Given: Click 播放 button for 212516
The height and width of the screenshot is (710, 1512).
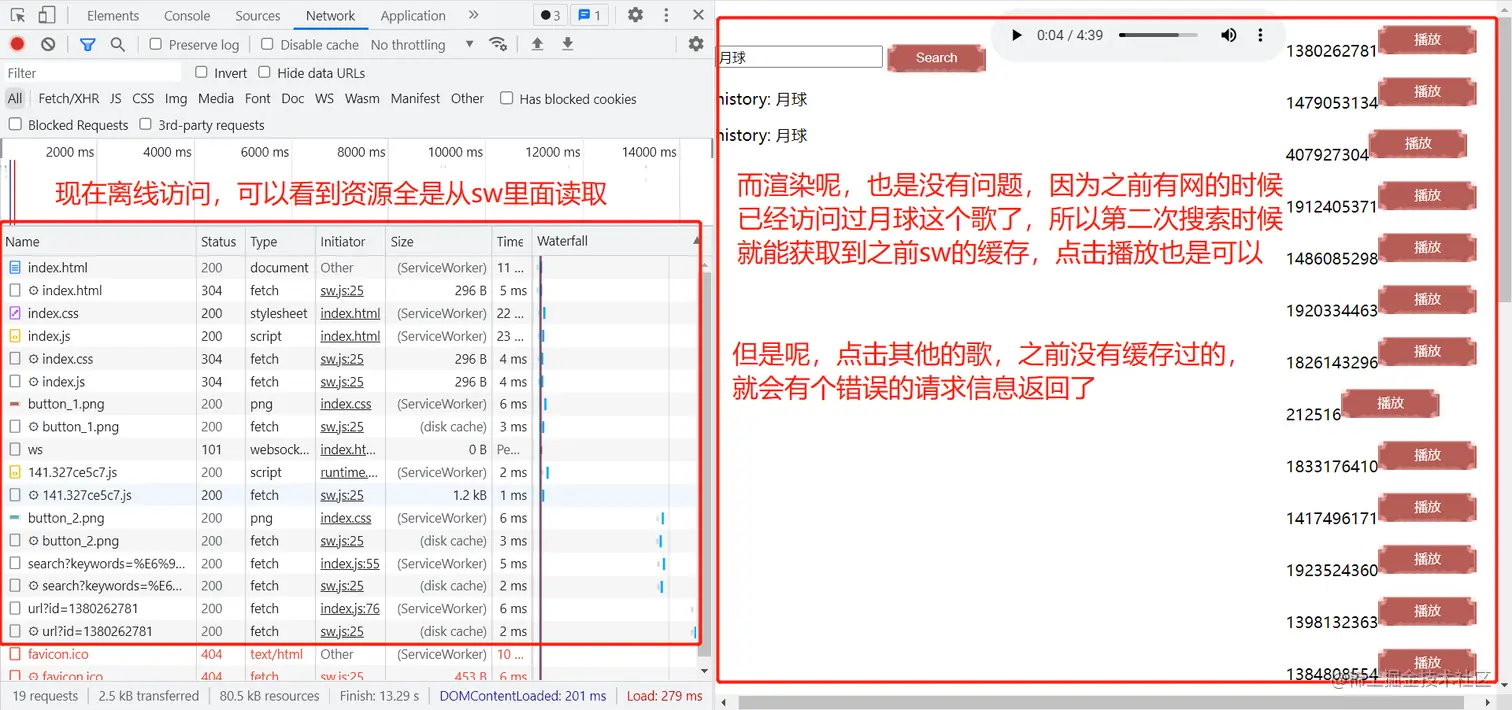Looking at the screenshot, I should pos(1390,404).
